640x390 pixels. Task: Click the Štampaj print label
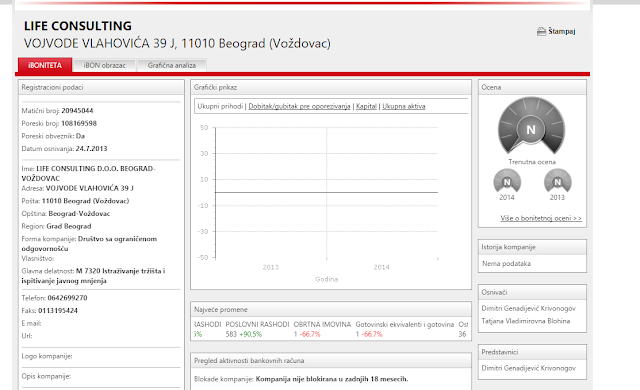click(x=562, y=31)
